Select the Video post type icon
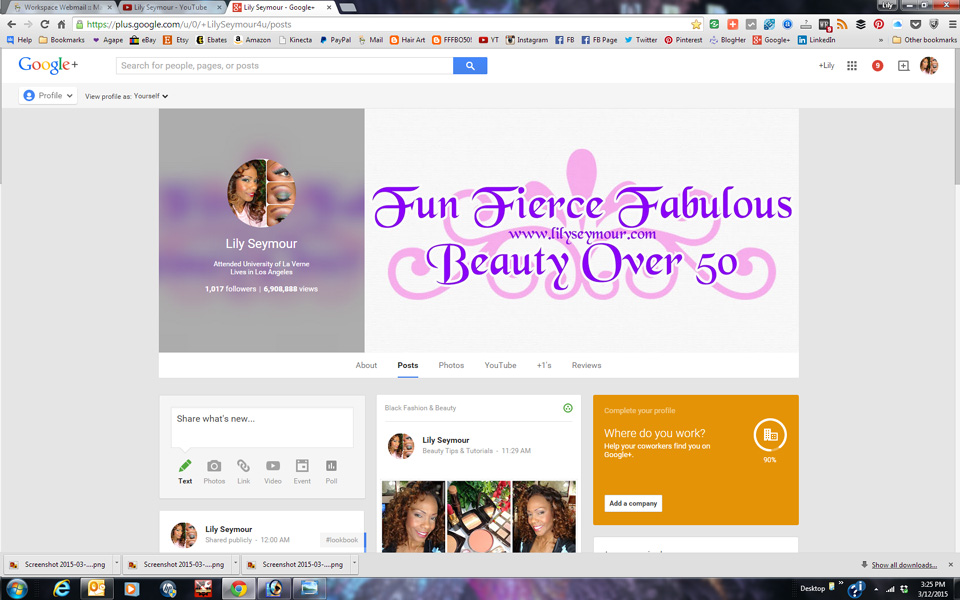 [272, 471]
